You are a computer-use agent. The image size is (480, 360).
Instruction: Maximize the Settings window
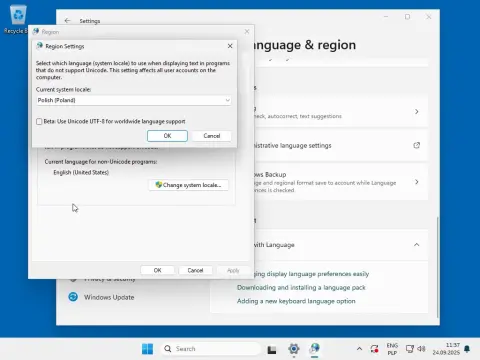407,17
